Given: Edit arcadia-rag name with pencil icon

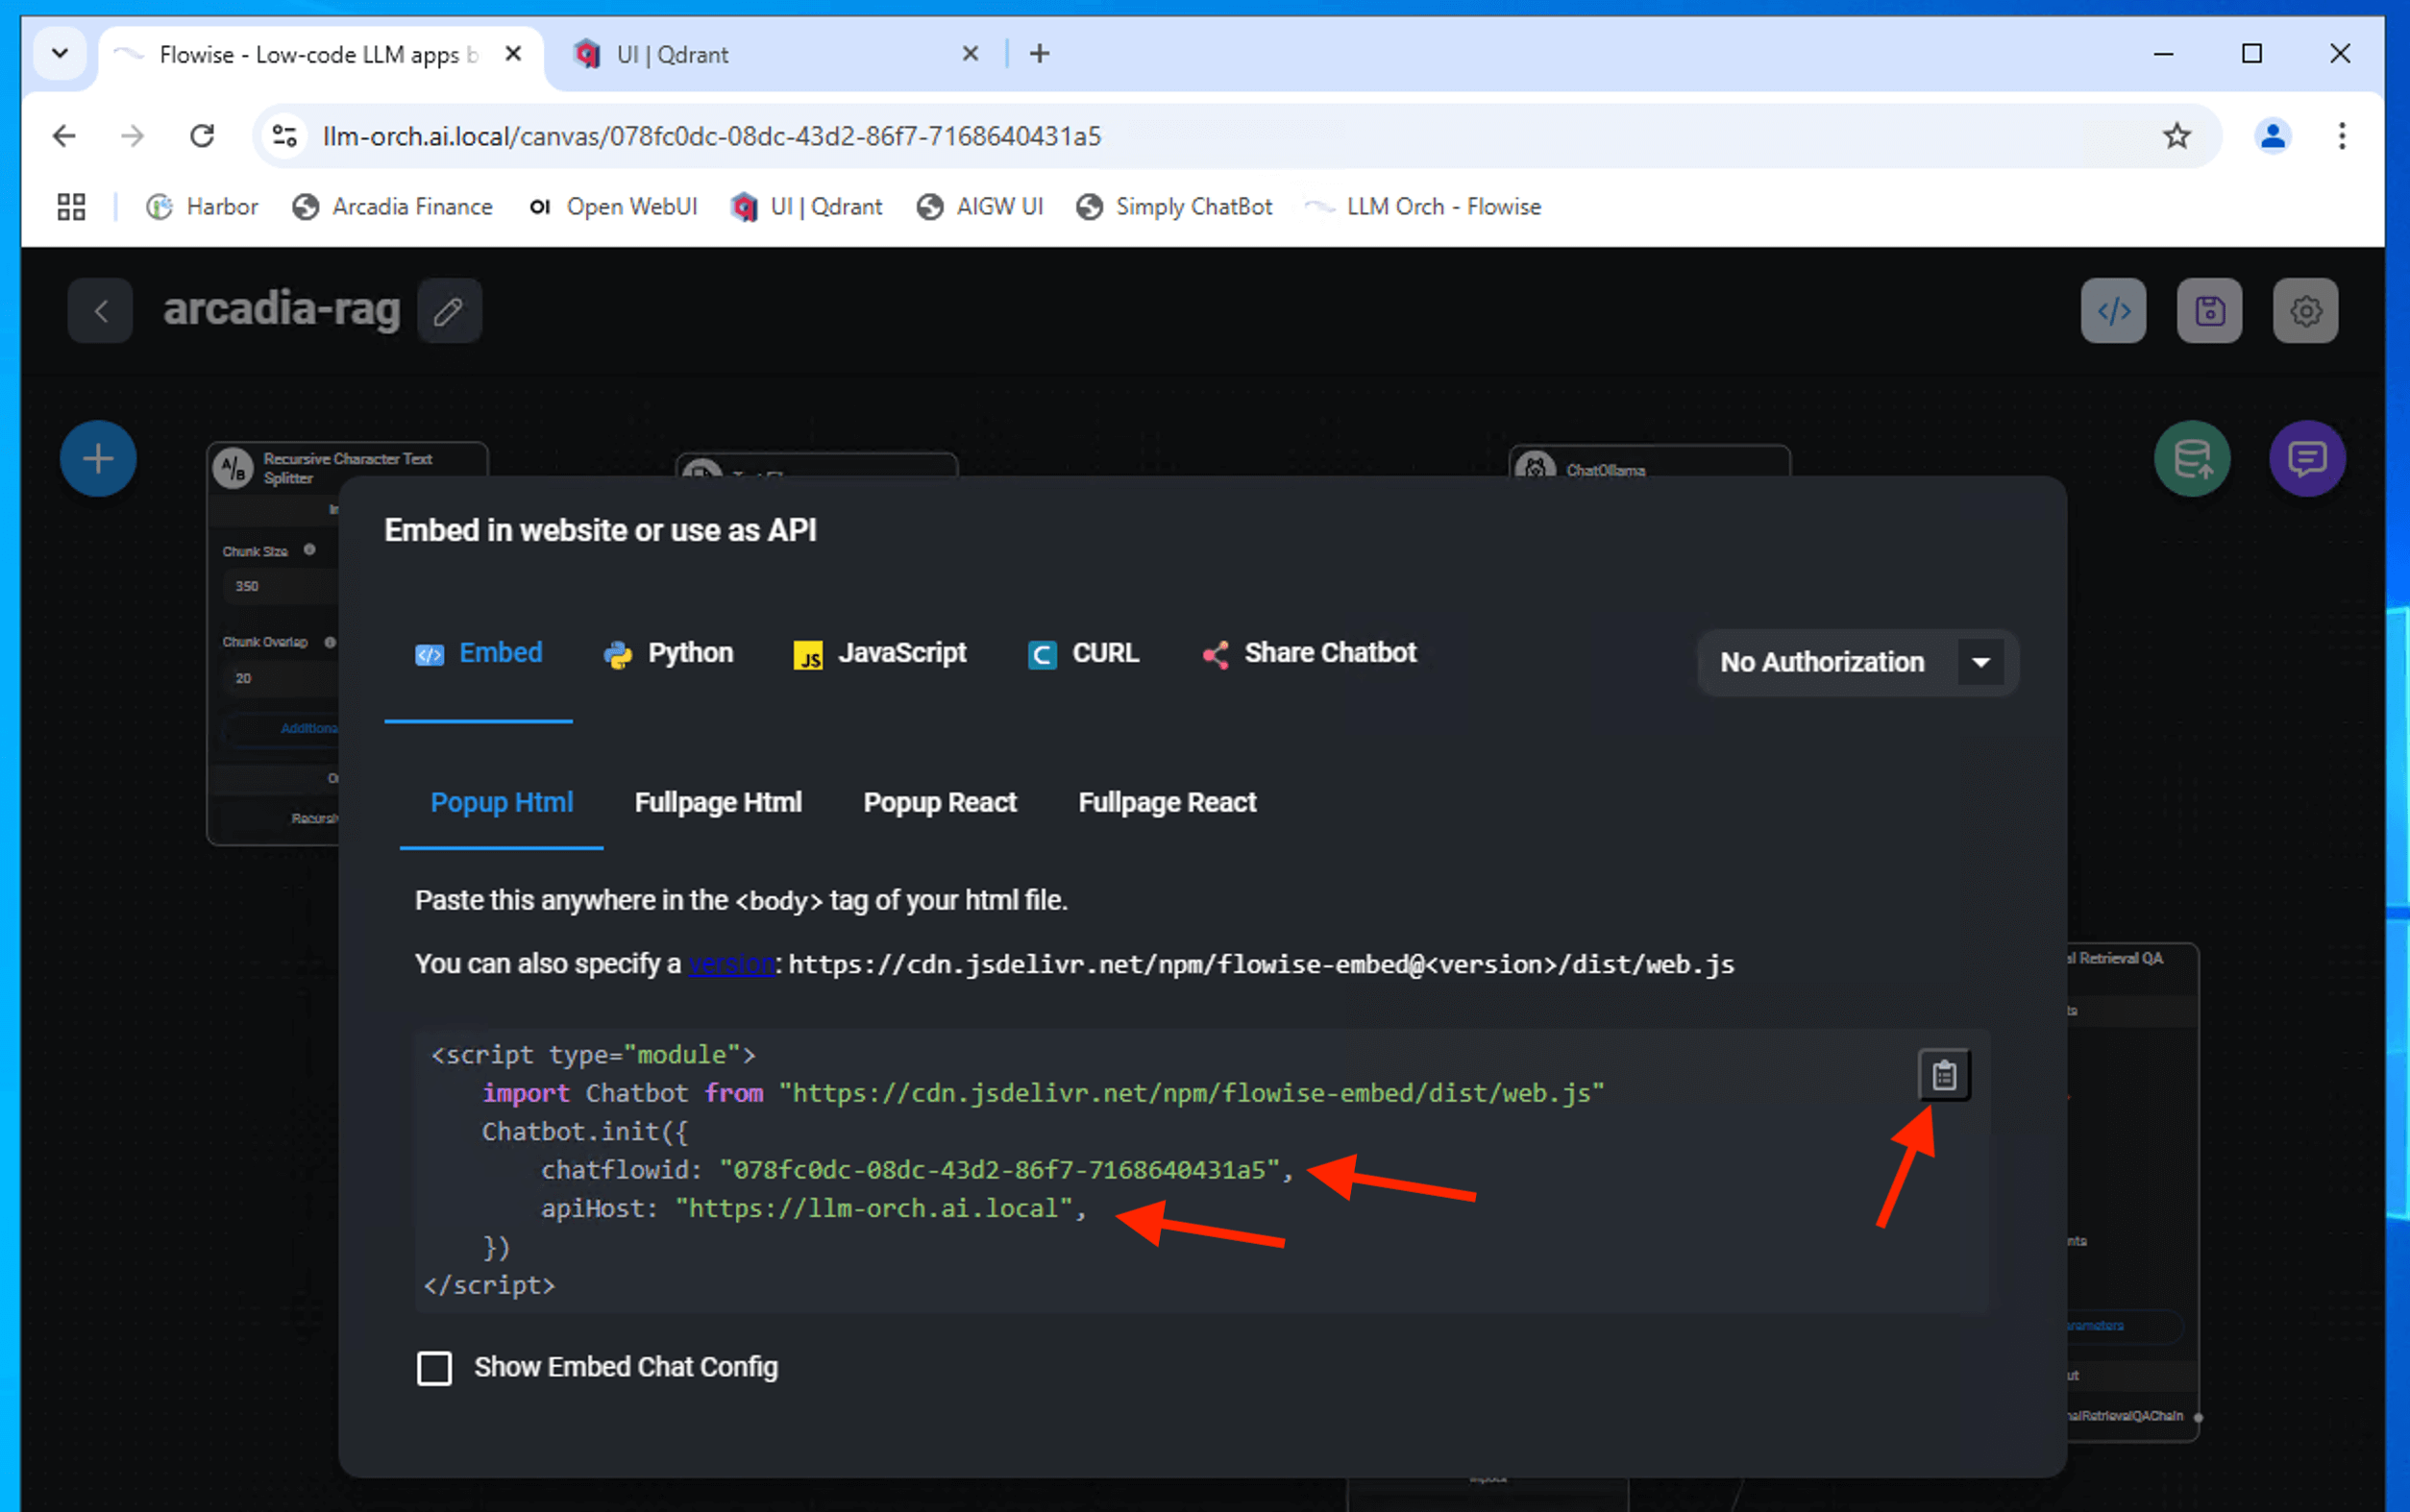Looking at the screenshot, I should [449, 311].
